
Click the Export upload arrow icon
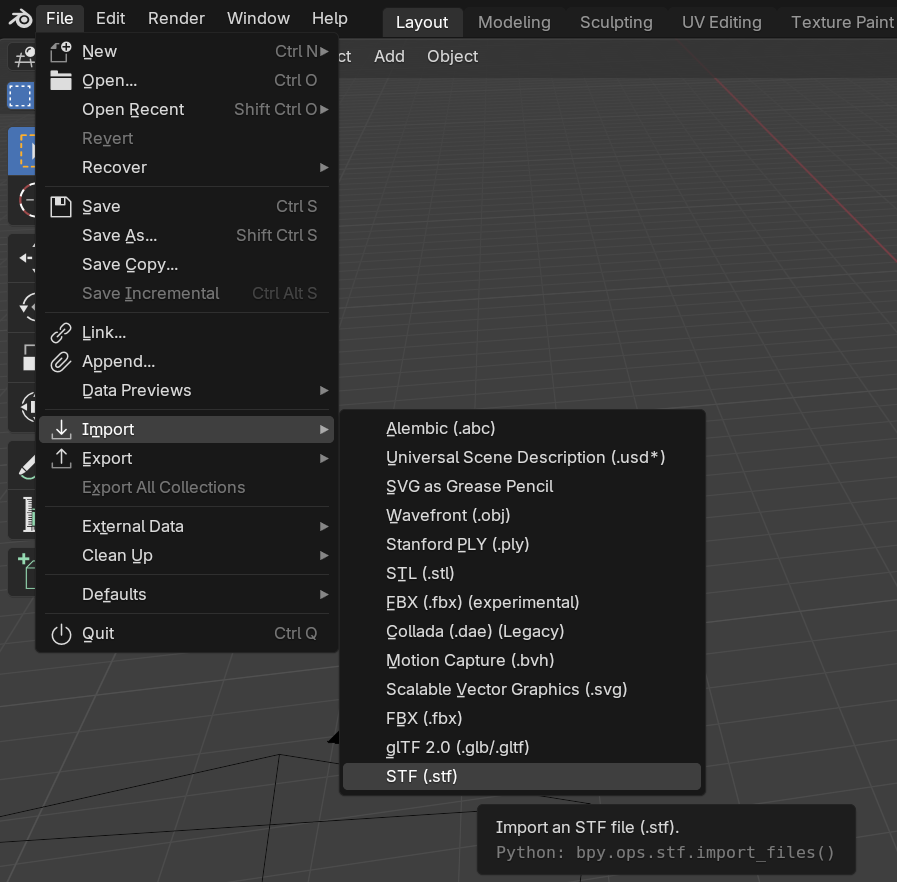coord(61,459)
